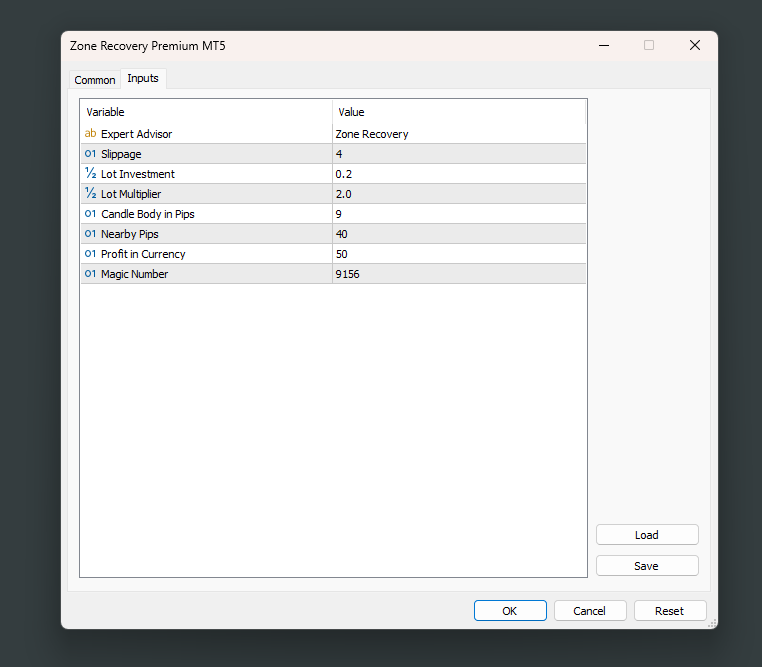Click the Zone Recovery value cell
The width and height of the screenshot is (762, 667).
pos(459,134)
